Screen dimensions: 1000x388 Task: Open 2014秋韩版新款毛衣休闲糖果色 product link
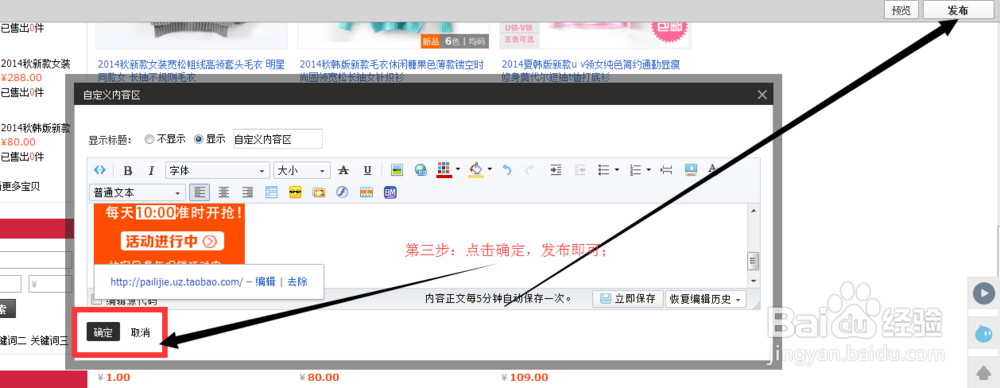tap(392, 71)
